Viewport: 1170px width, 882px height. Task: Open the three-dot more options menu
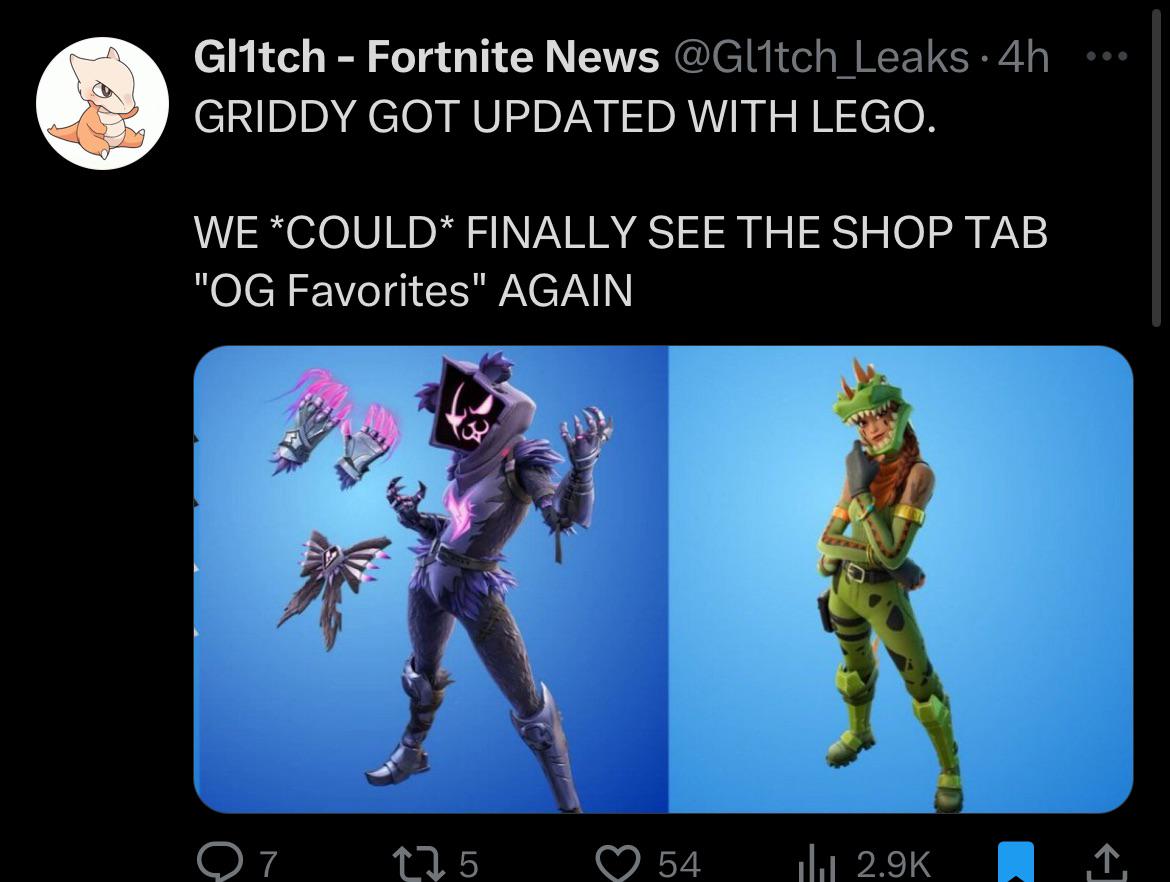(x=1106, y=56)
